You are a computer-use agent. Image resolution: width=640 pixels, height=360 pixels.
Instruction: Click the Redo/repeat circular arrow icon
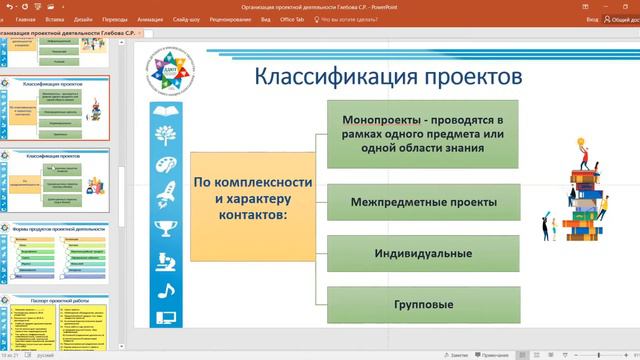coord(24,7)
